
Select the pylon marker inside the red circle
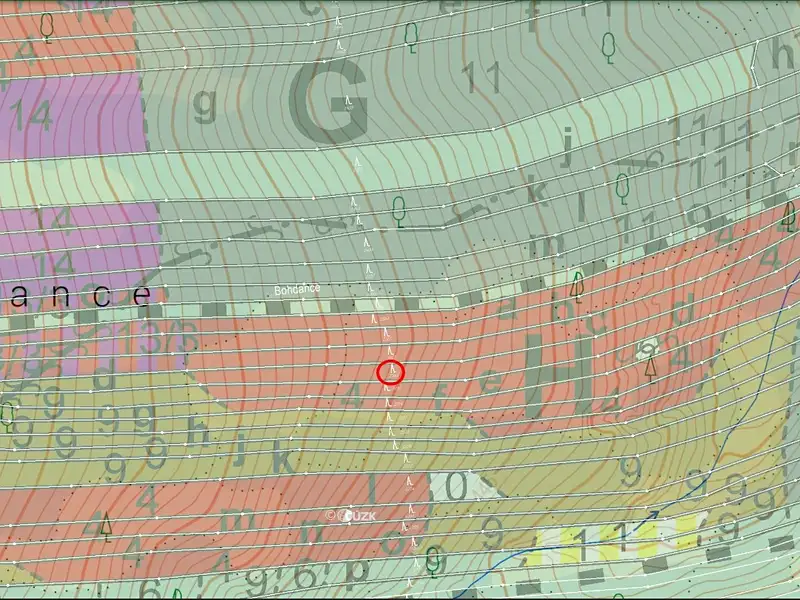click(x=392, y=368)
